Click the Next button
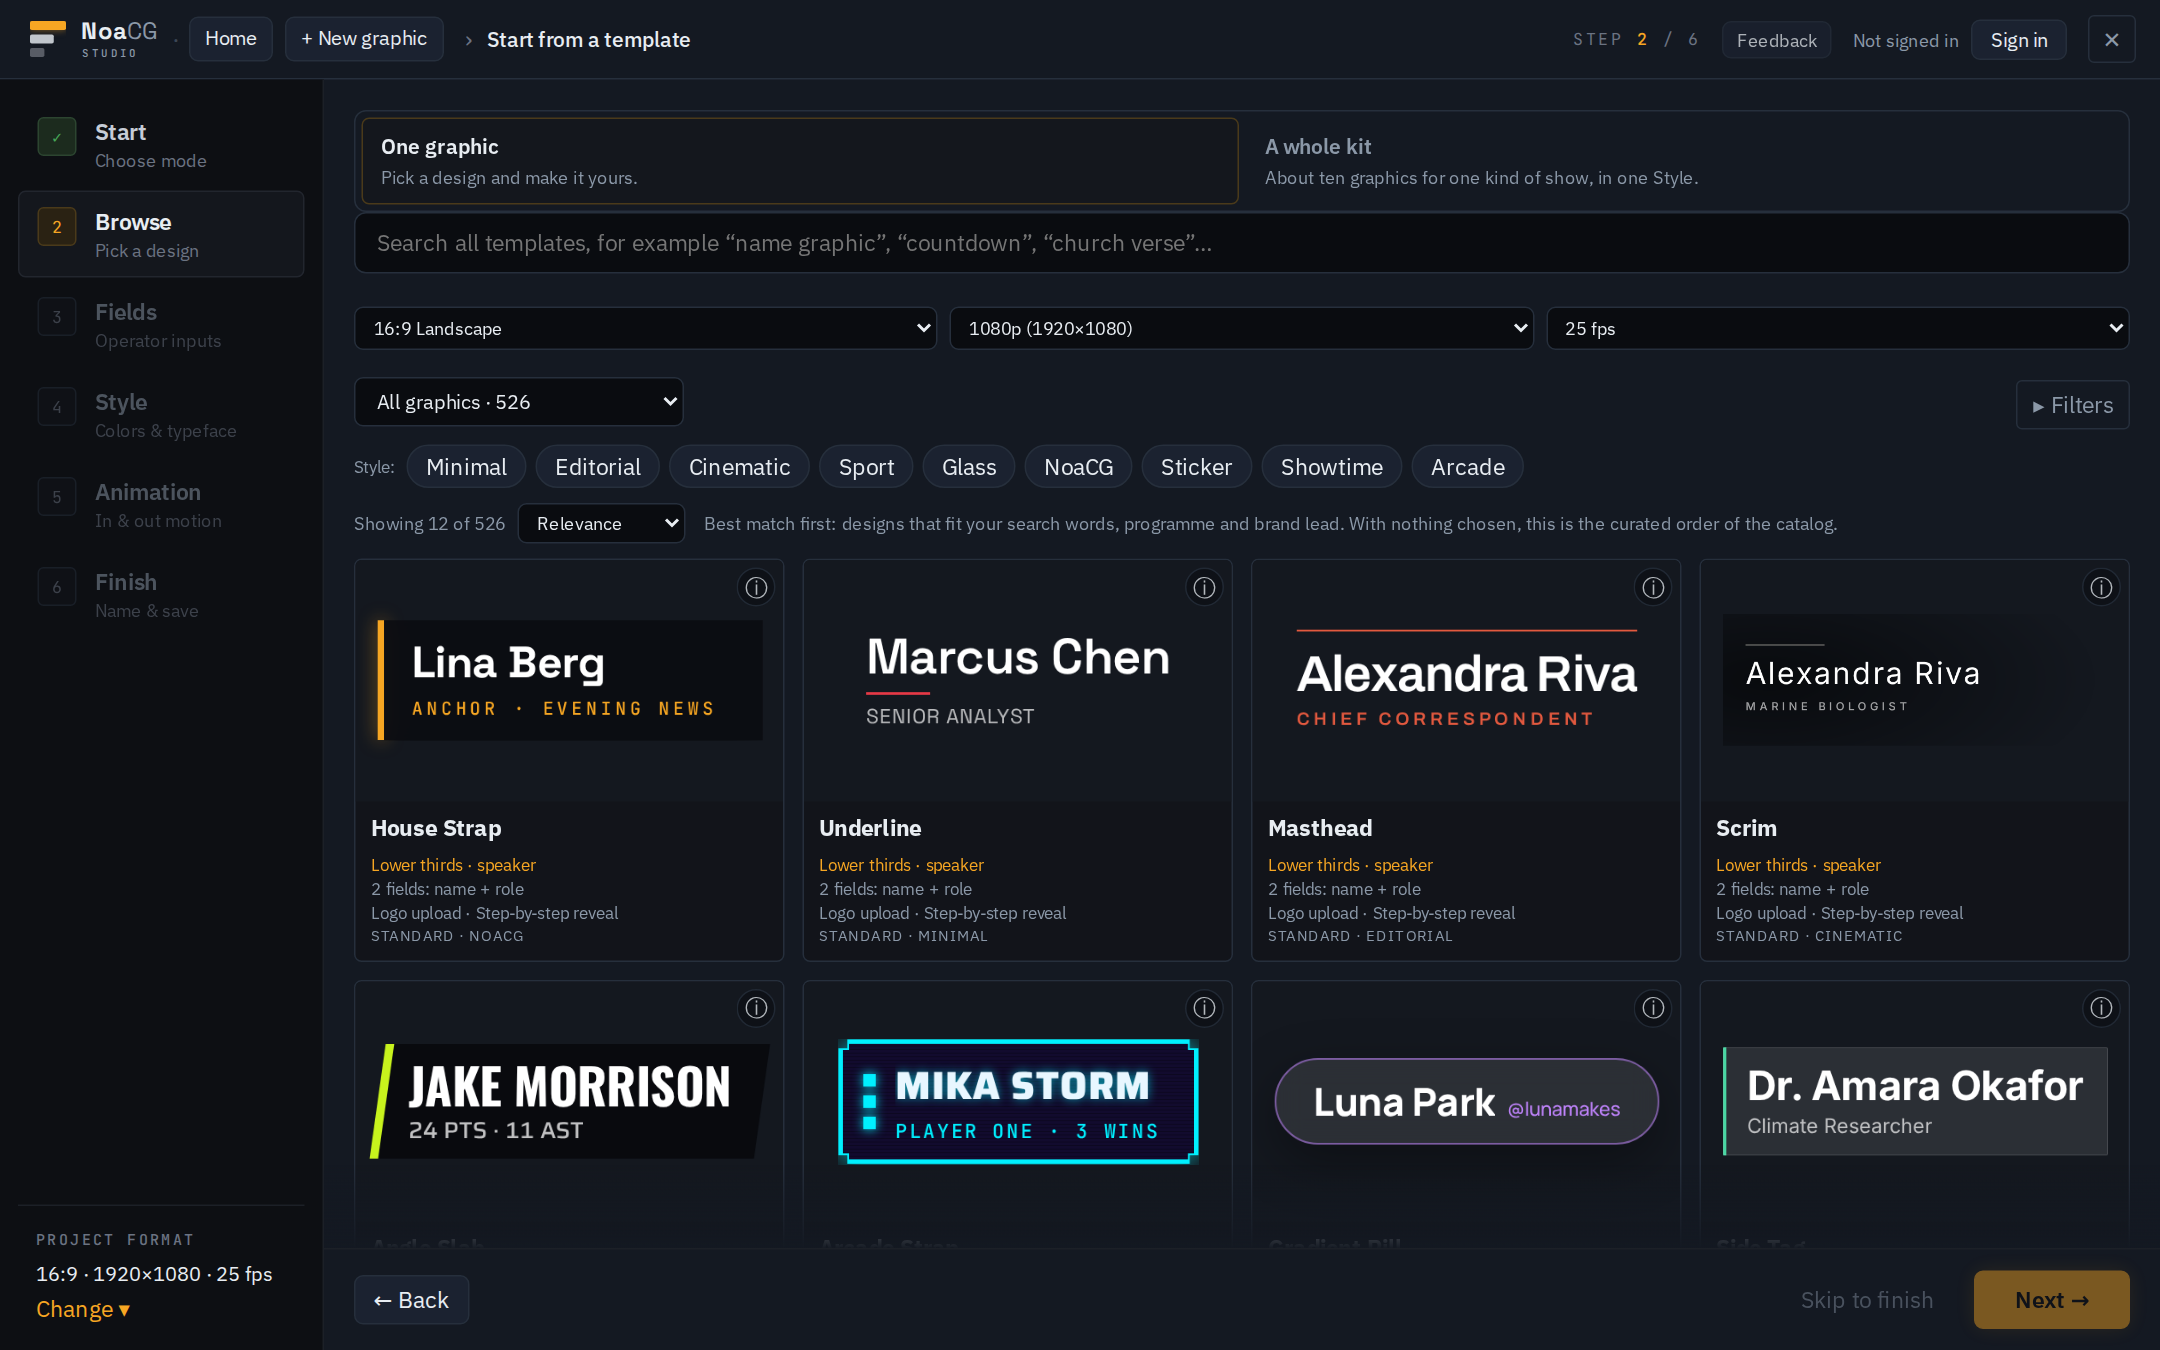 [2051, 1300]
